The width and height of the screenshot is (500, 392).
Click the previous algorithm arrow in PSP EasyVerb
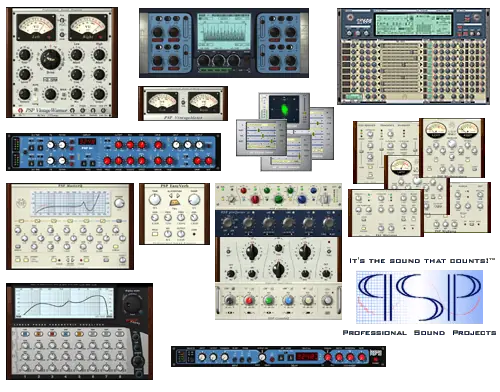(x=170, y=196)
